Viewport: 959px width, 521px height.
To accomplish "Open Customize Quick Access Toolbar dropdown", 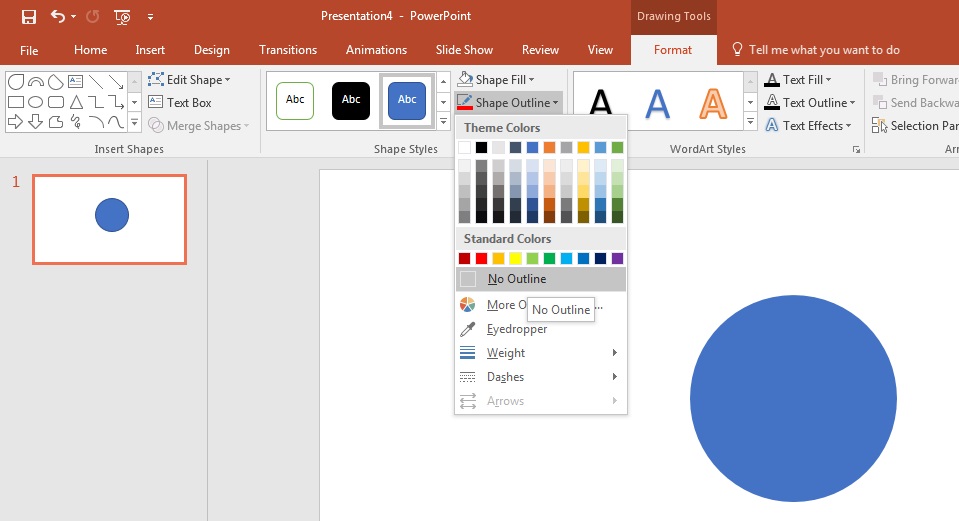I will click(x=150, y=17).
